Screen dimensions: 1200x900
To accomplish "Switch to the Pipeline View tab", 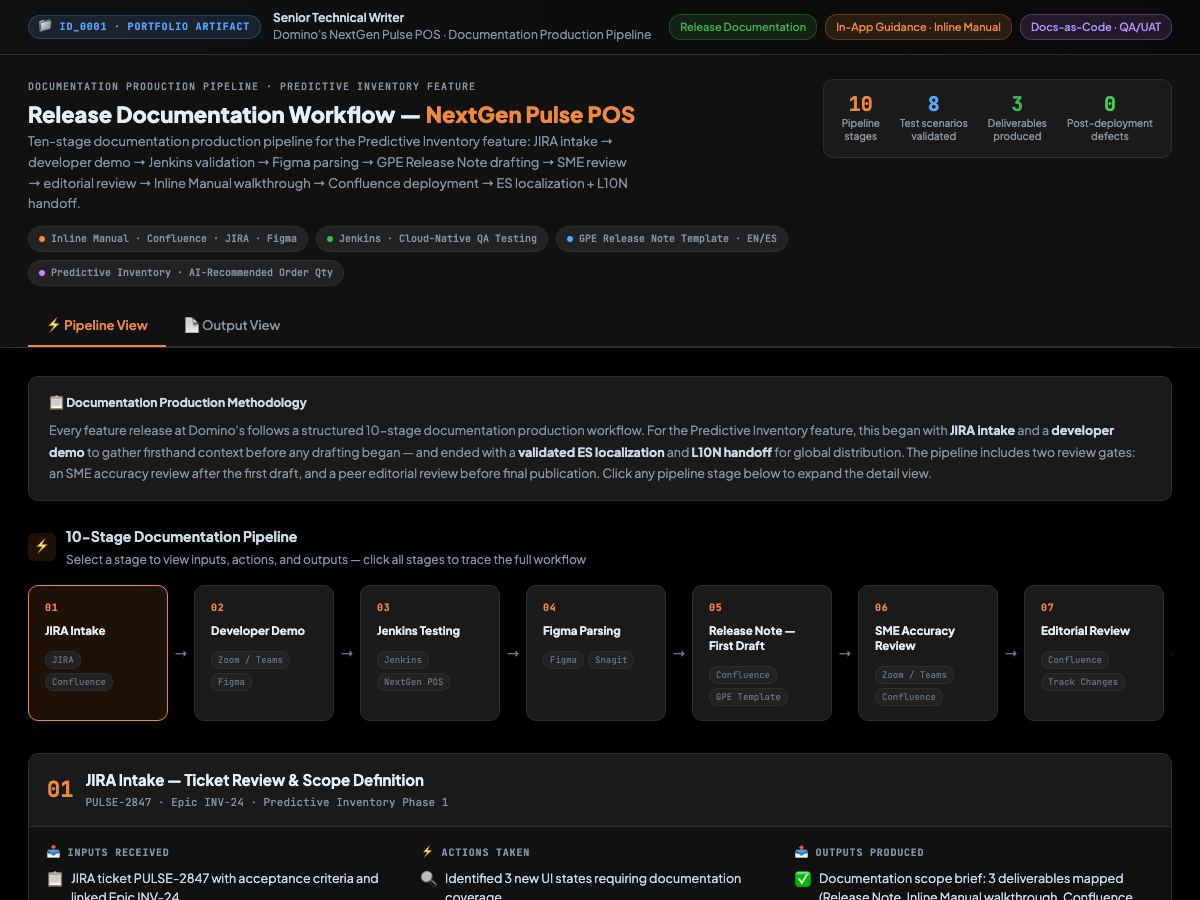I will [97, 325].
